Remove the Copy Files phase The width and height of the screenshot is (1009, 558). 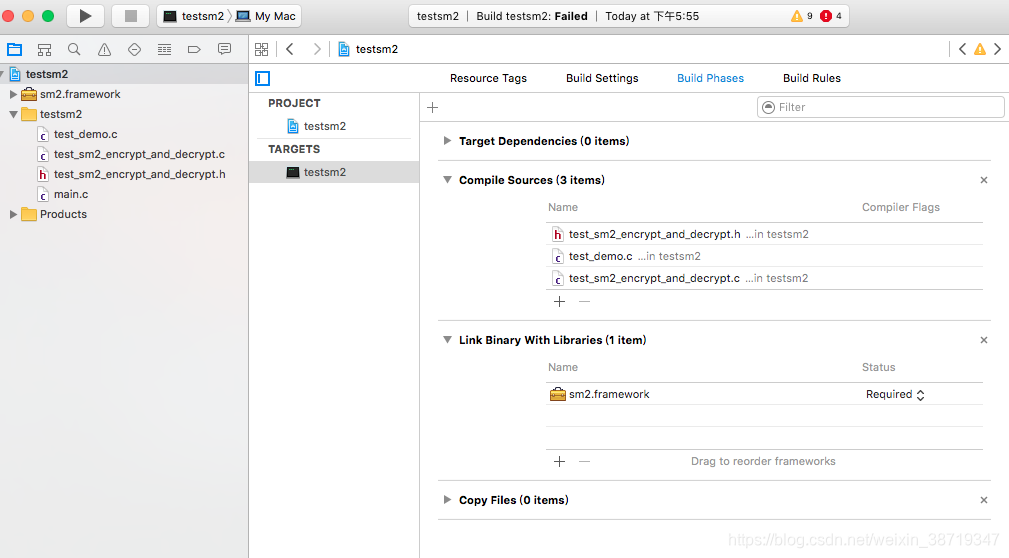pos(983,500)
